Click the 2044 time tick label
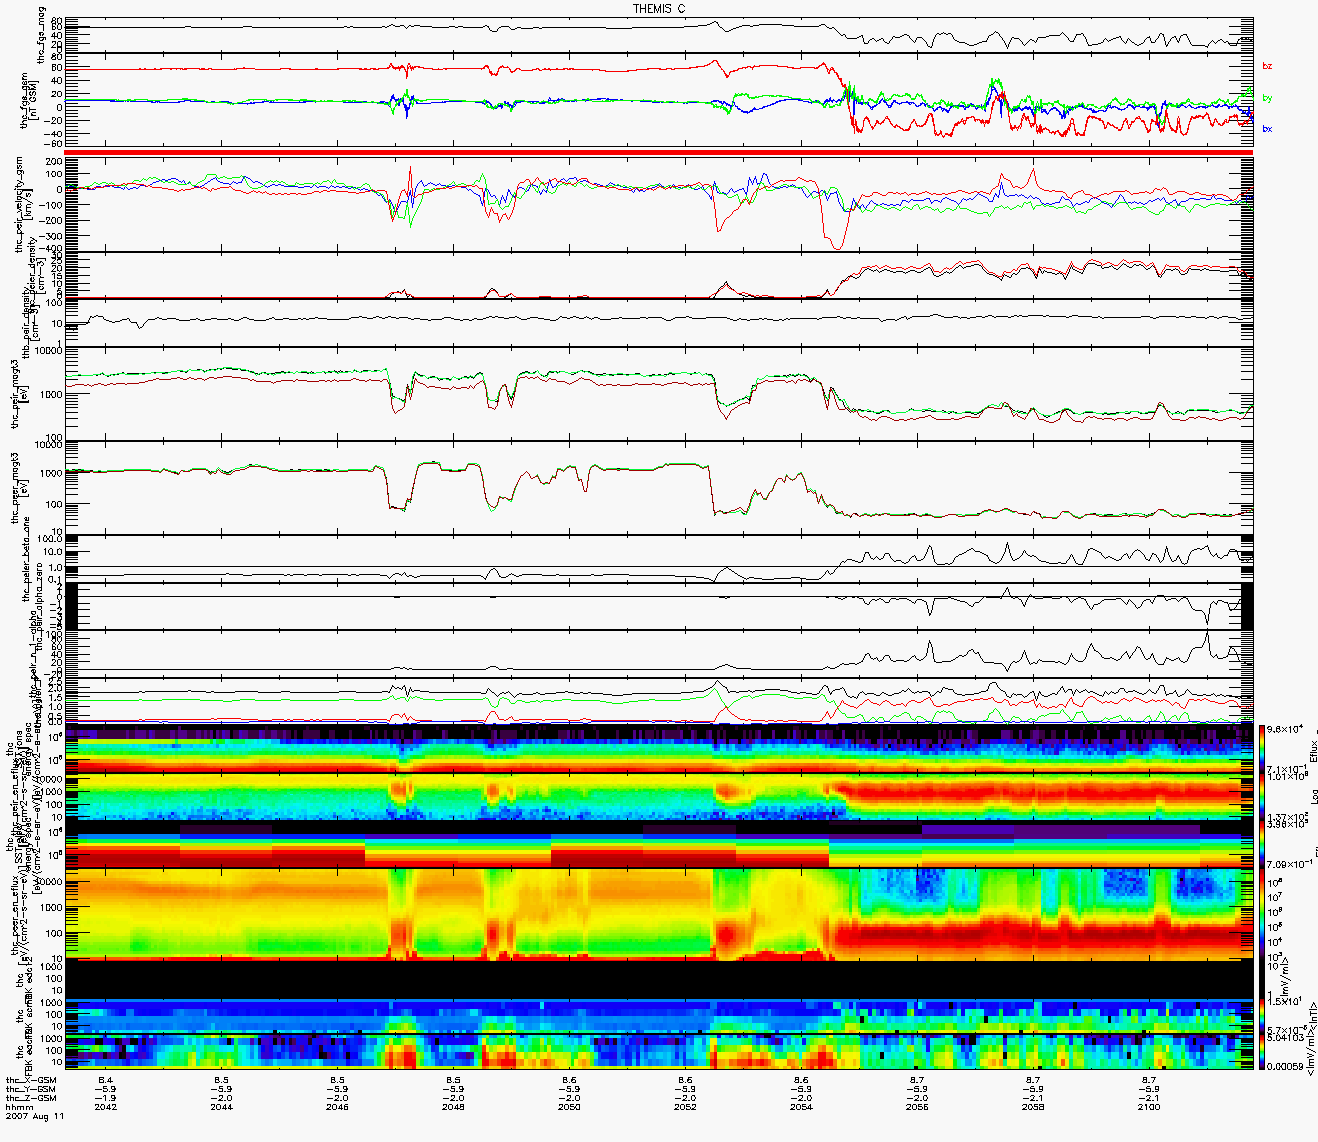Image resolution: width=1318 pixels, height=1142 pixels. (x=221, y=1107)
